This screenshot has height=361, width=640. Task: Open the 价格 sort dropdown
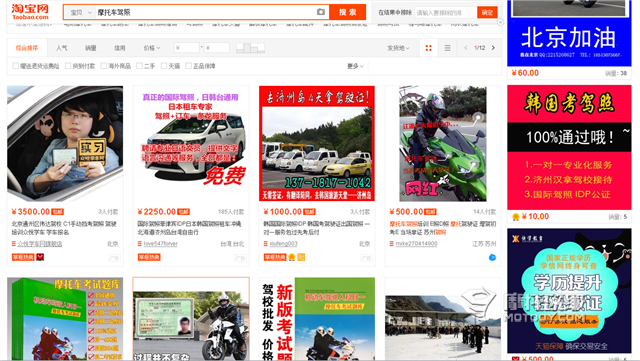point(151,48)
